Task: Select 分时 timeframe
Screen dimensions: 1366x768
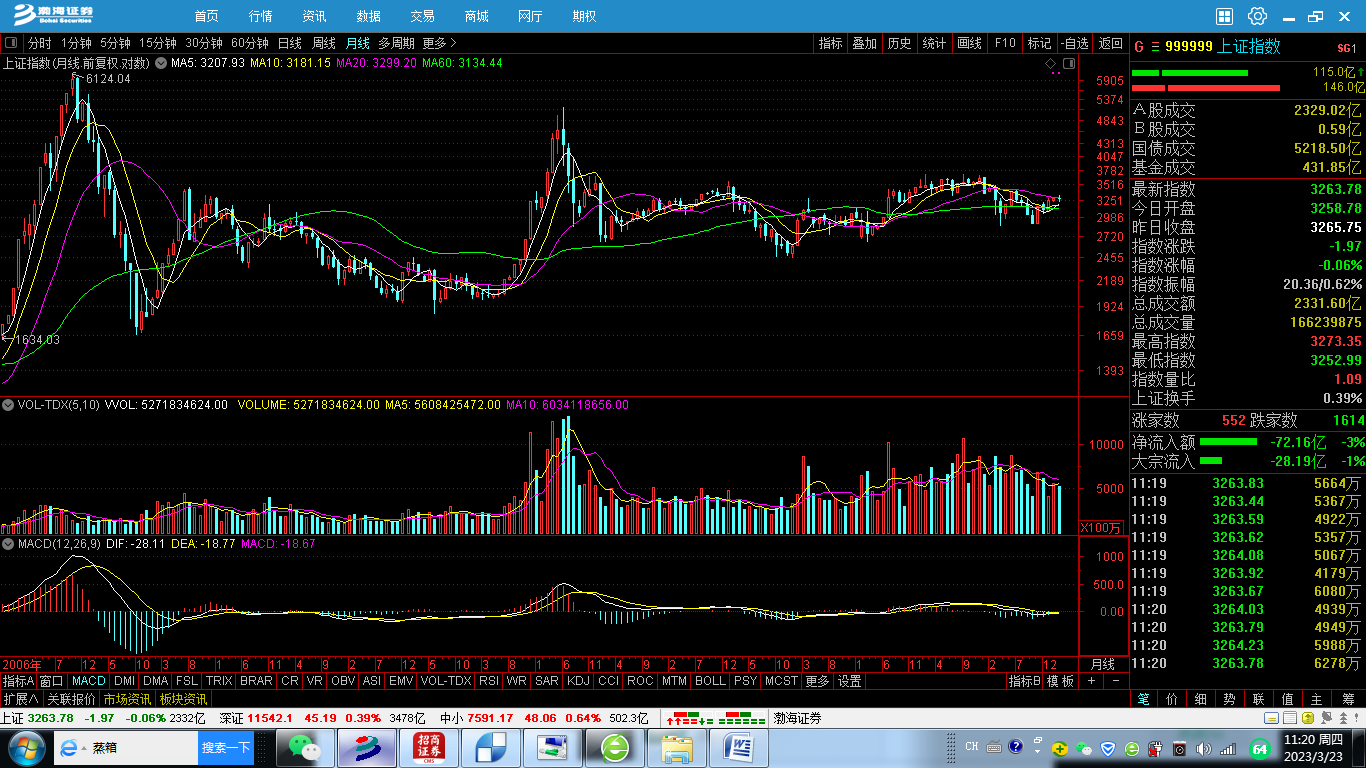Action: 39,43
